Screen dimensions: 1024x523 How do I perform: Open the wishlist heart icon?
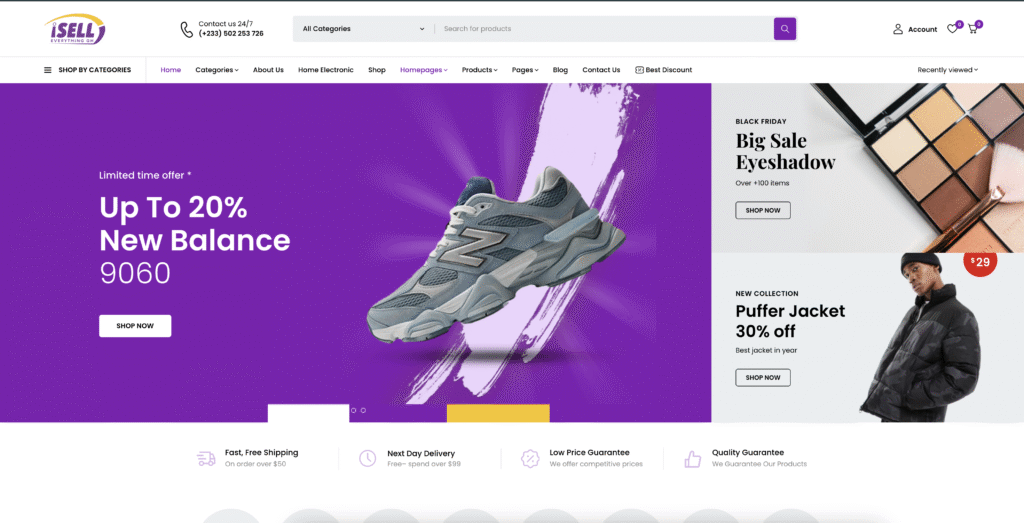(x=952, y=29)
